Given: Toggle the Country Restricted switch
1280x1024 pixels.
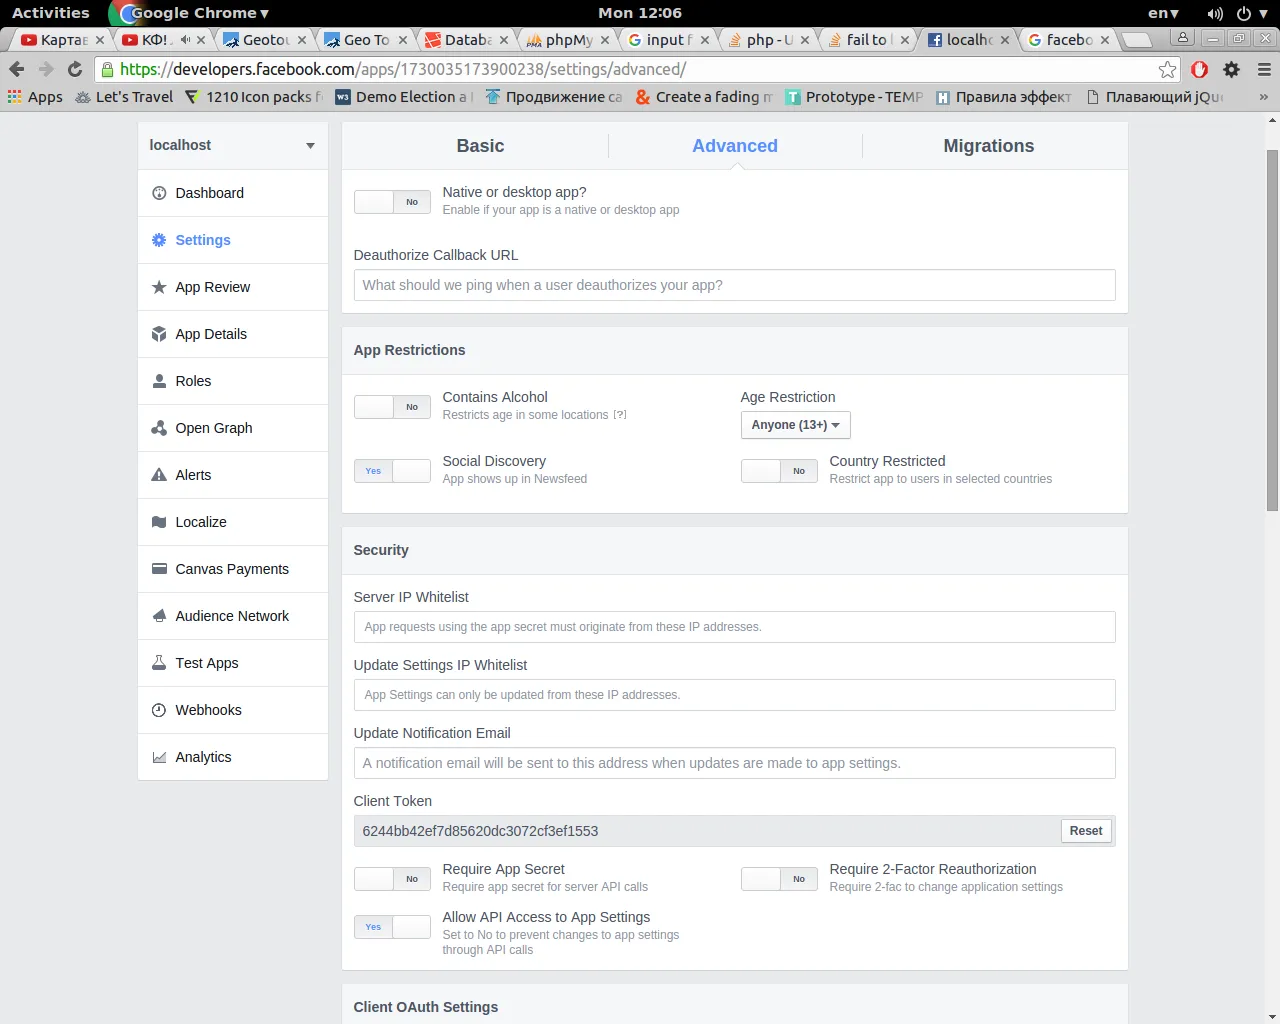Looking at the screenshot, I should 779,471.
